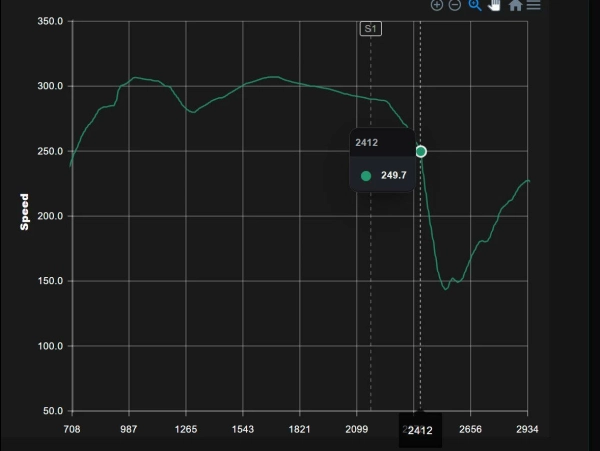
Task: Click the 350.0 y-axis label
Action: tap(50, 21)
